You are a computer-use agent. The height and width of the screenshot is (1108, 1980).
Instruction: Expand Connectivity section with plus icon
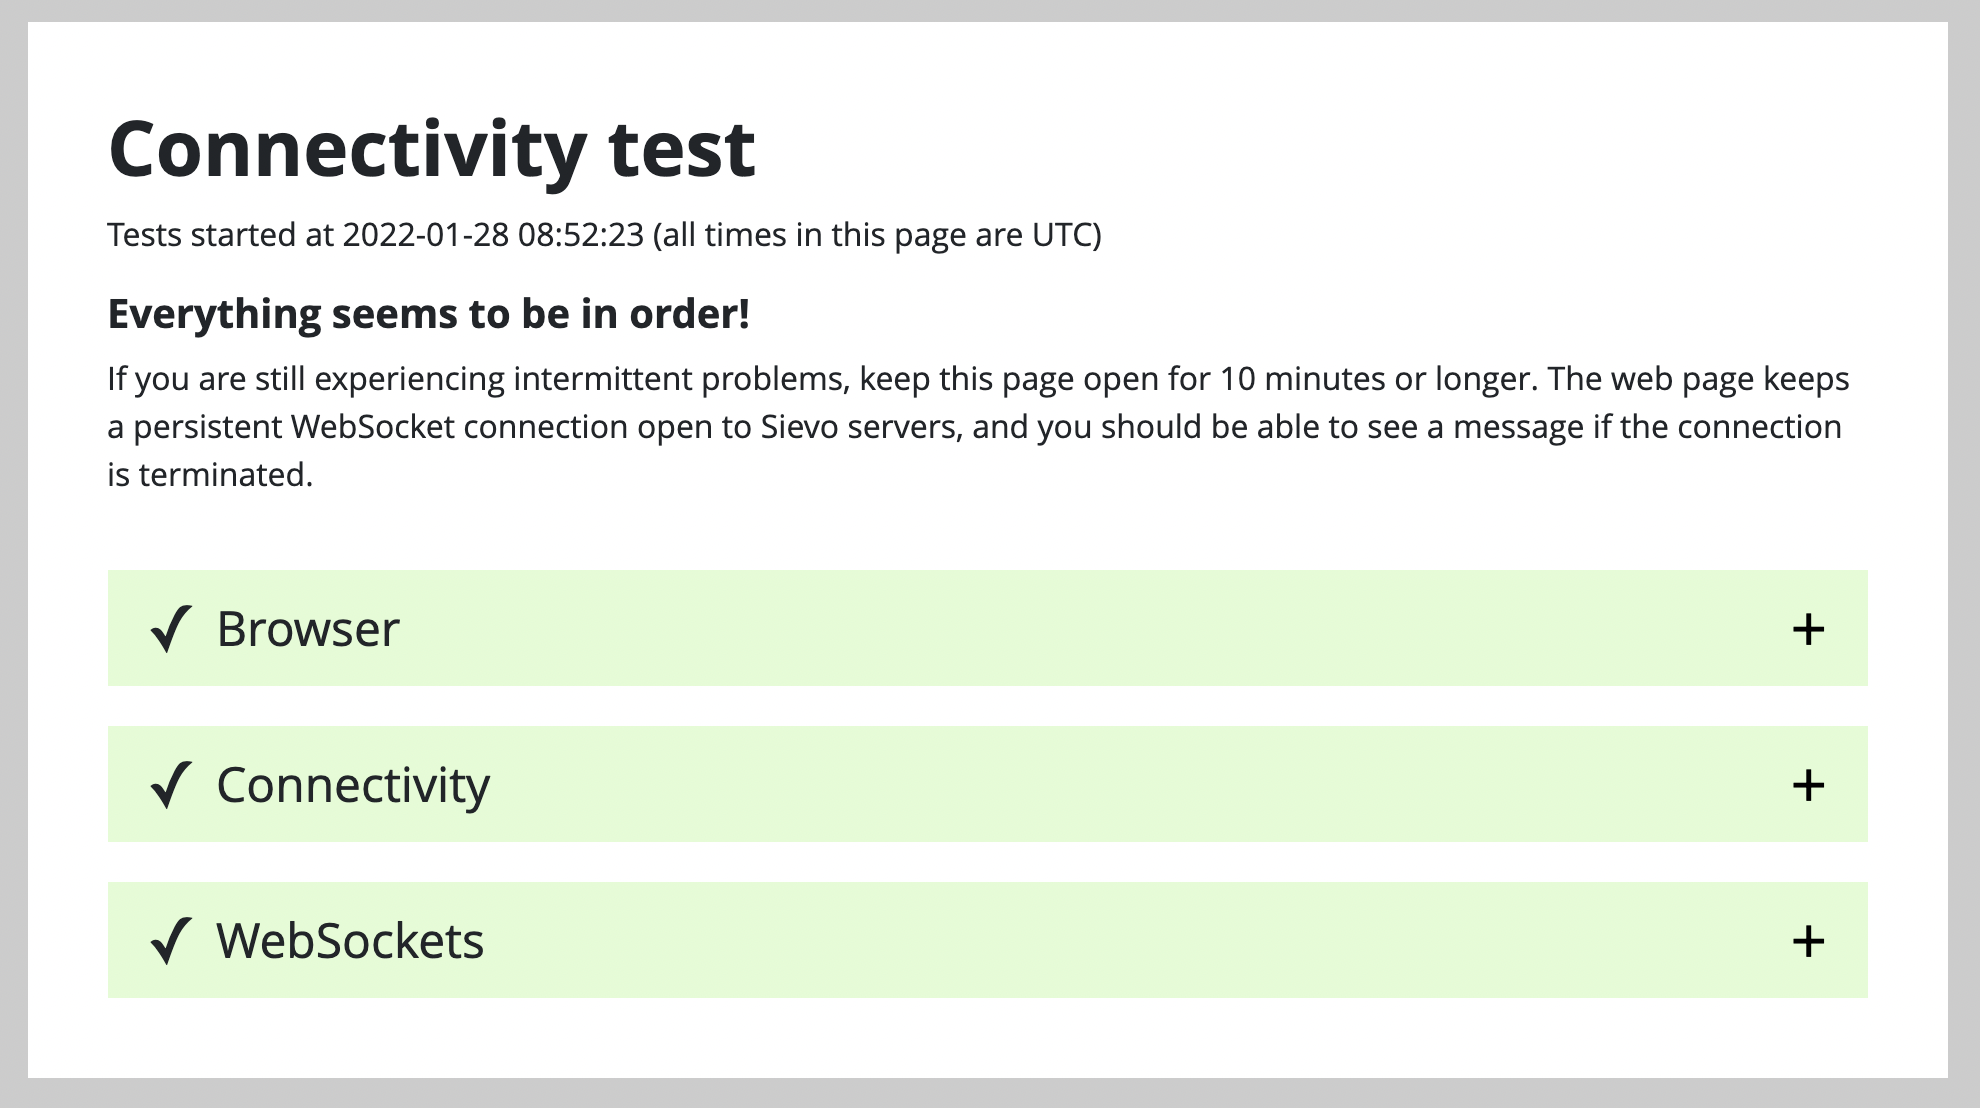click(x=1808, y=785)
